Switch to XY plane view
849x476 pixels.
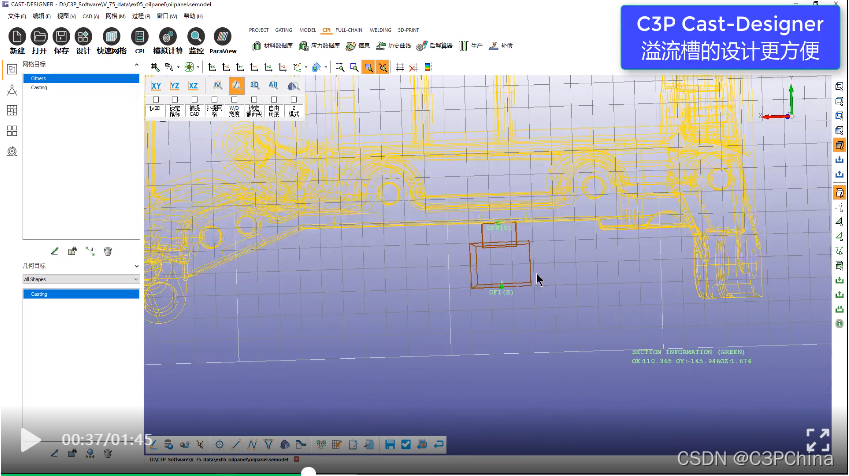156,86
